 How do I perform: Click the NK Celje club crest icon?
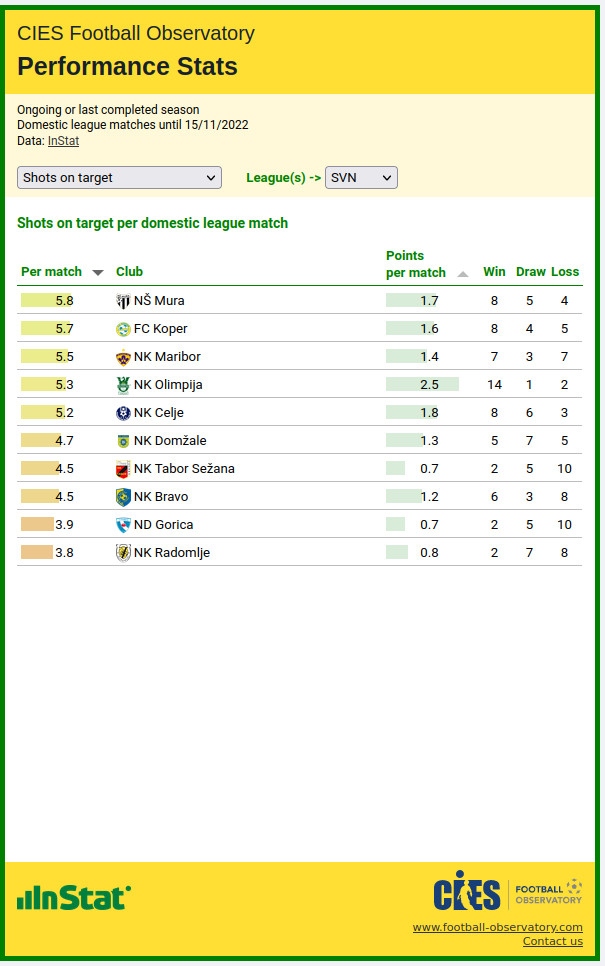pyautogui.click(x=123, y=413)
